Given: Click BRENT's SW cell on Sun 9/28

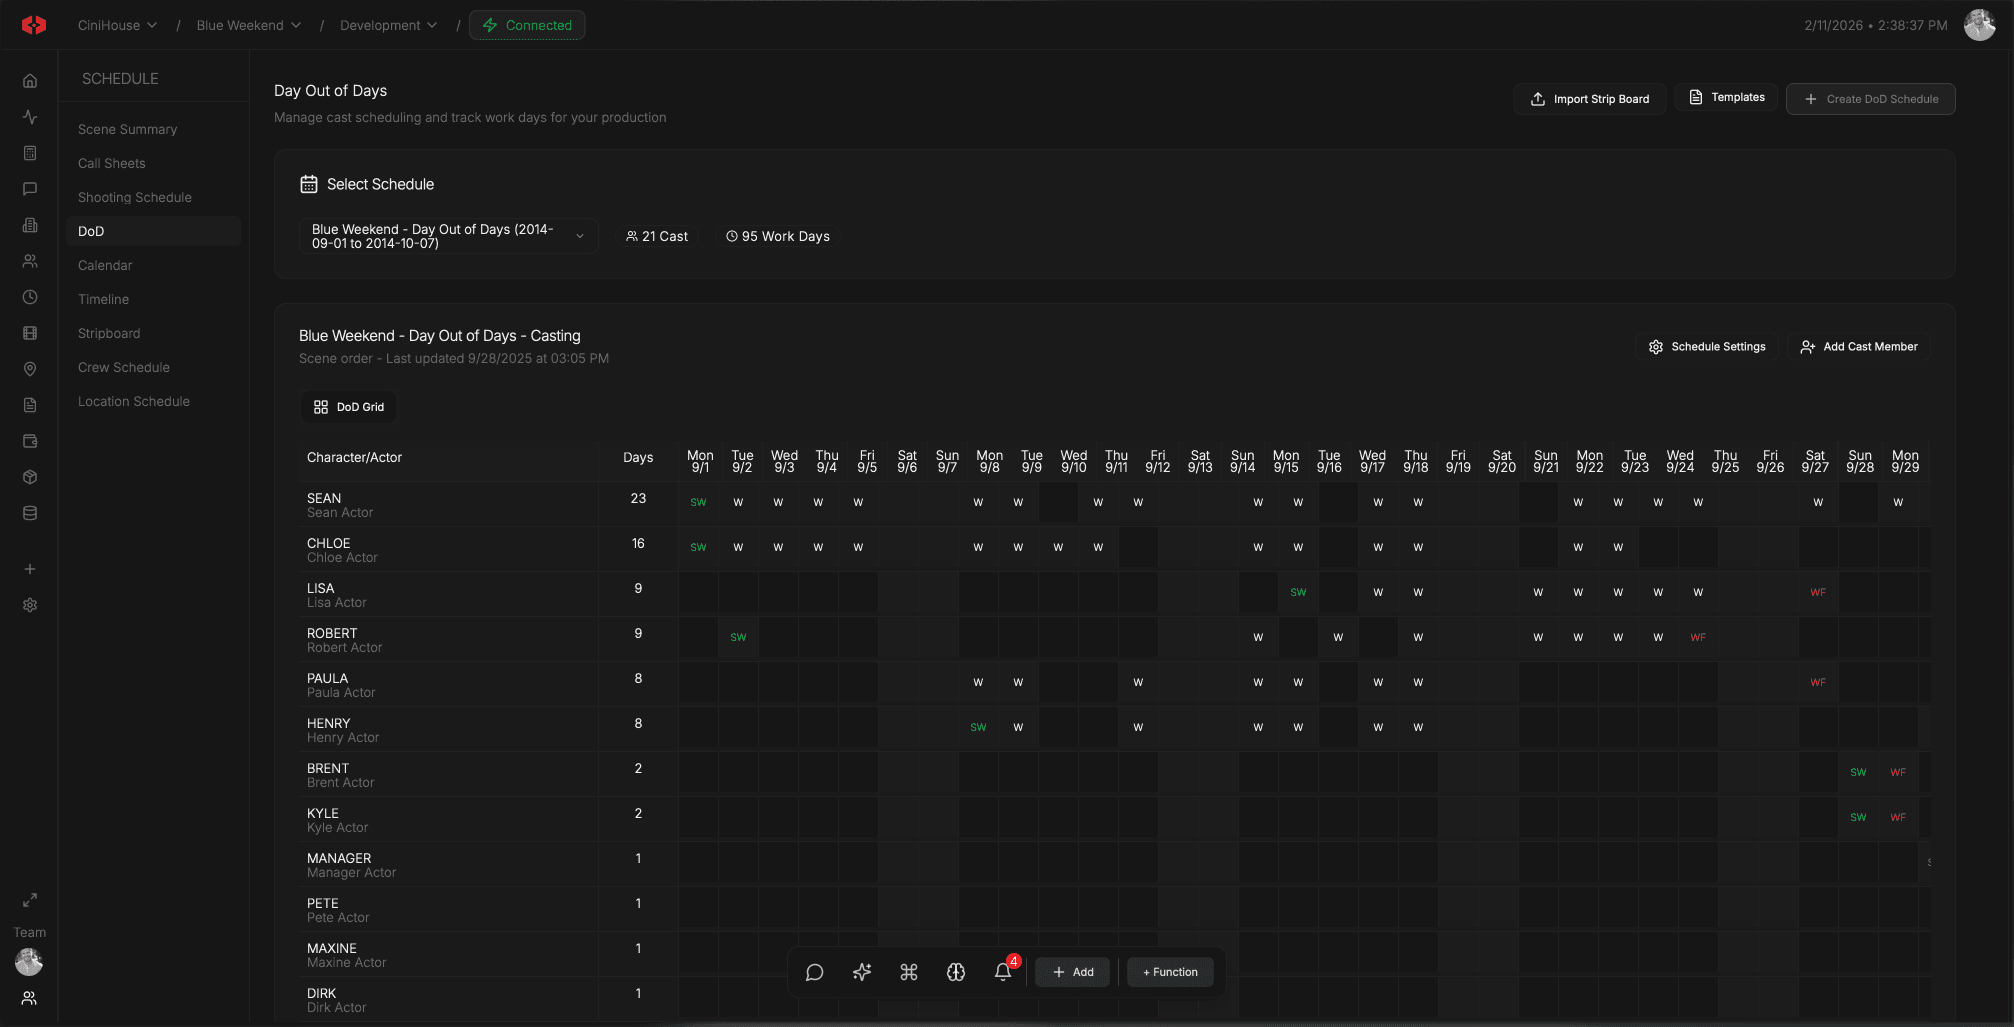Looking at the screenshot, I should 1858,772.
